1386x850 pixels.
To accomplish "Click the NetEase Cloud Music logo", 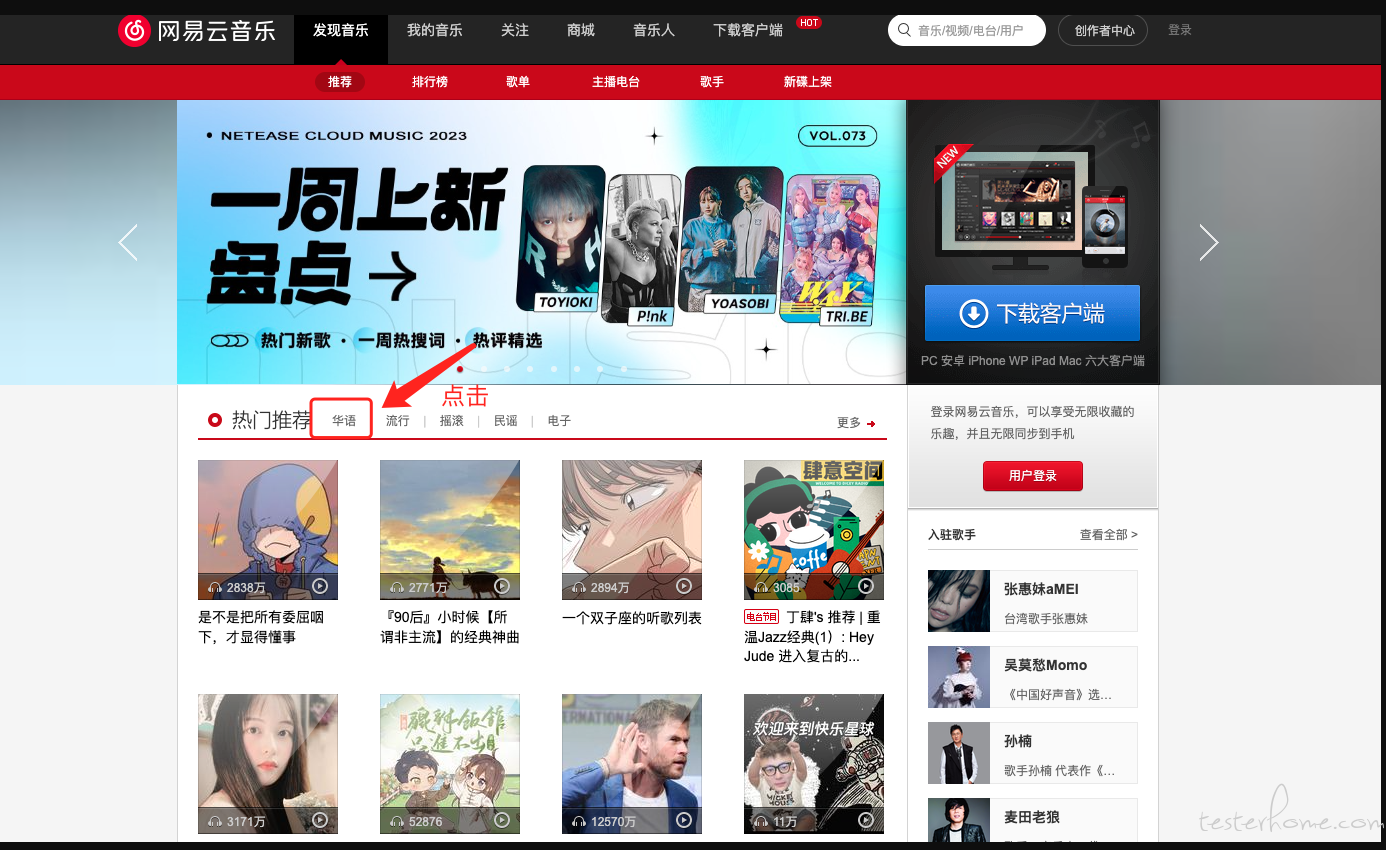I will click(196, 31).
